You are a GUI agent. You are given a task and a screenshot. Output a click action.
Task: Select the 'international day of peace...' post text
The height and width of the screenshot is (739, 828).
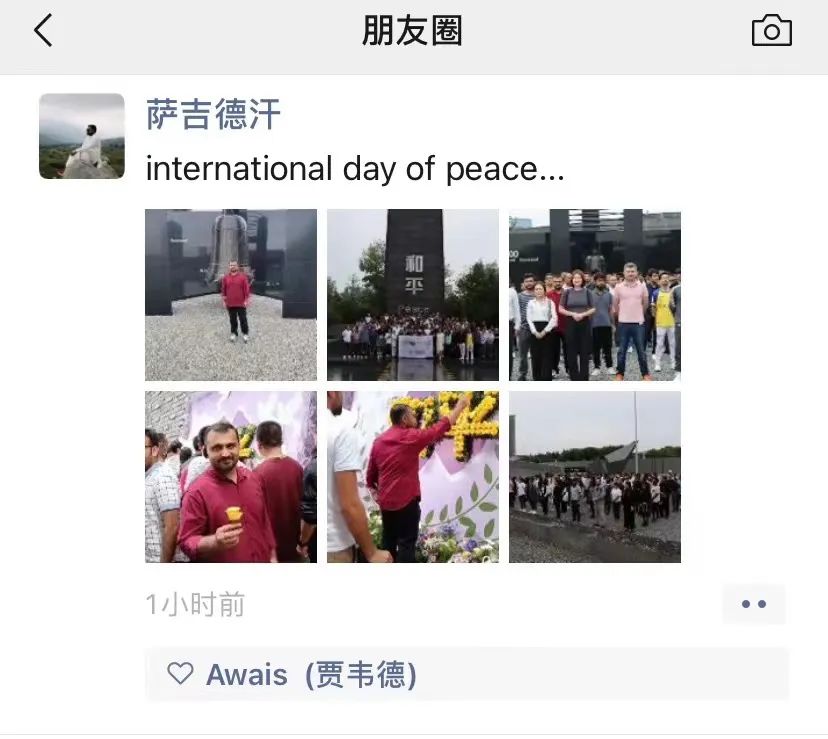point(355,169)
